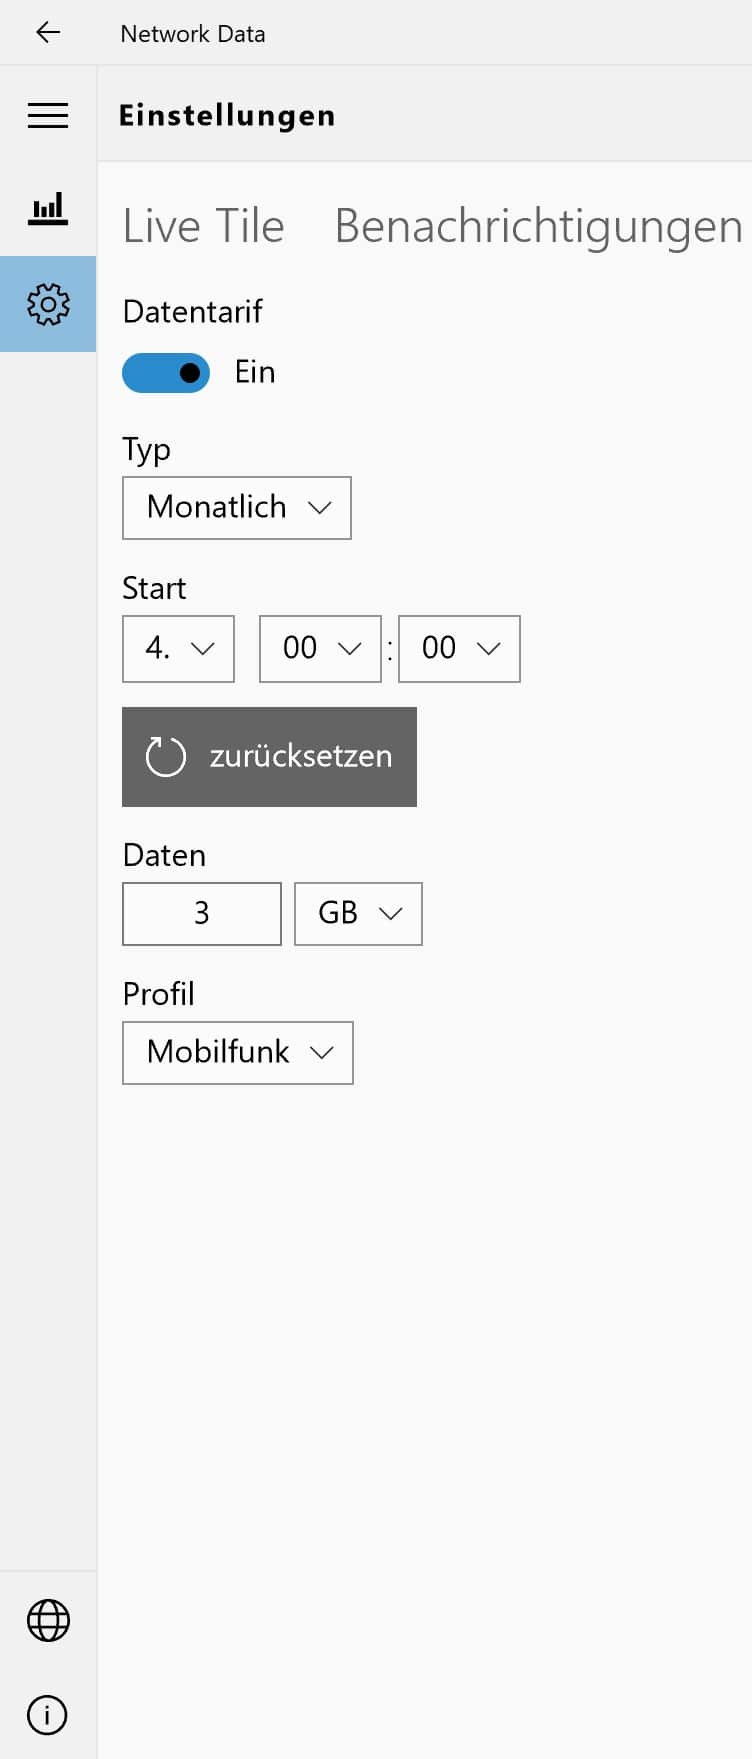The image size is (752, 1759).
Task: Switch to the Live Tile tab
Action: point(203,226)
